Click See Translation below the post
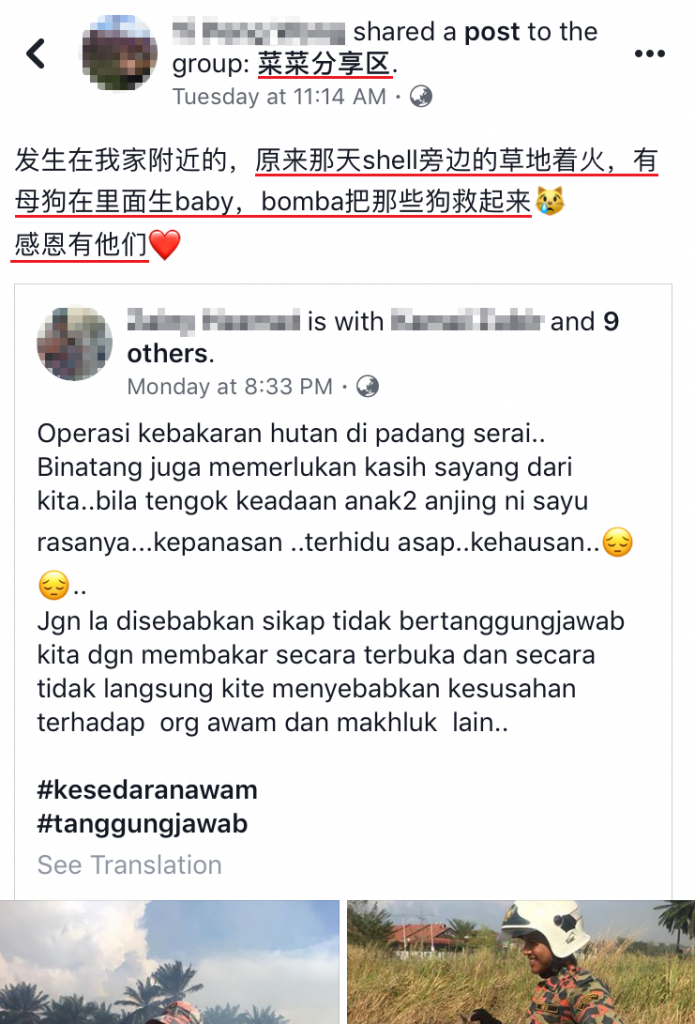695x1024 pixels. (129, 865)
